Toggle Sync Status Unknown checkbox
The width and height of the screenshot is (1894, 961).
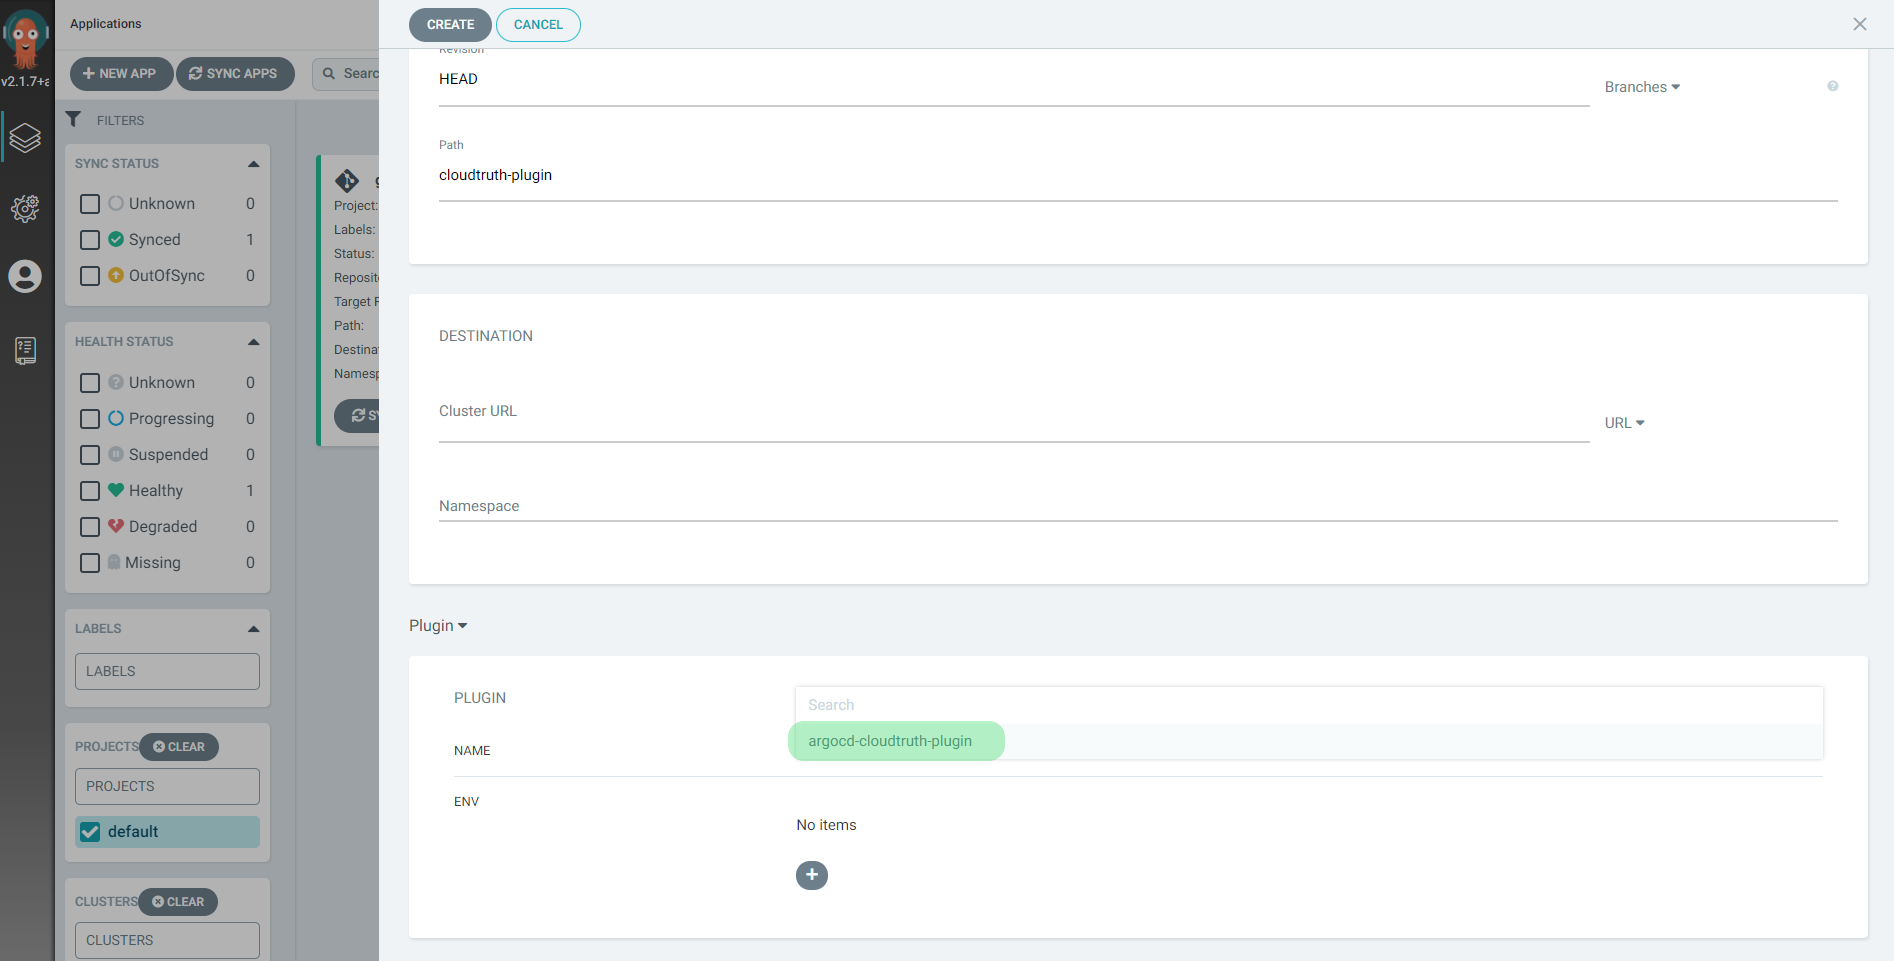[x=90, y=204]
